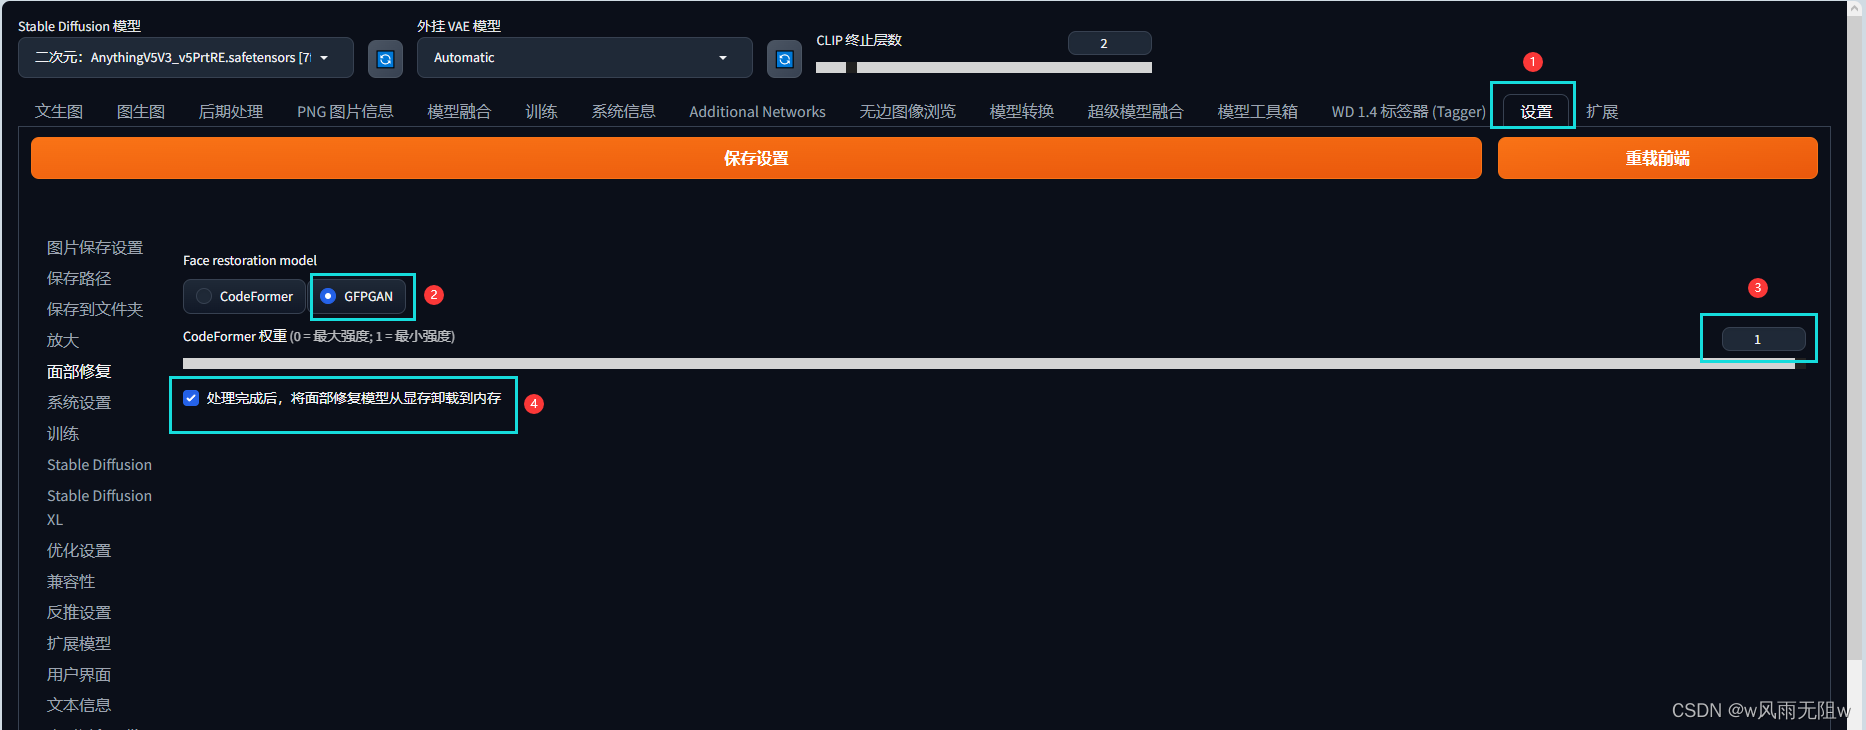Image resolution: width=1866 pixels, height=730 pixels.
Task: Open the 模型转换 tab
Action: point(1021,111)
